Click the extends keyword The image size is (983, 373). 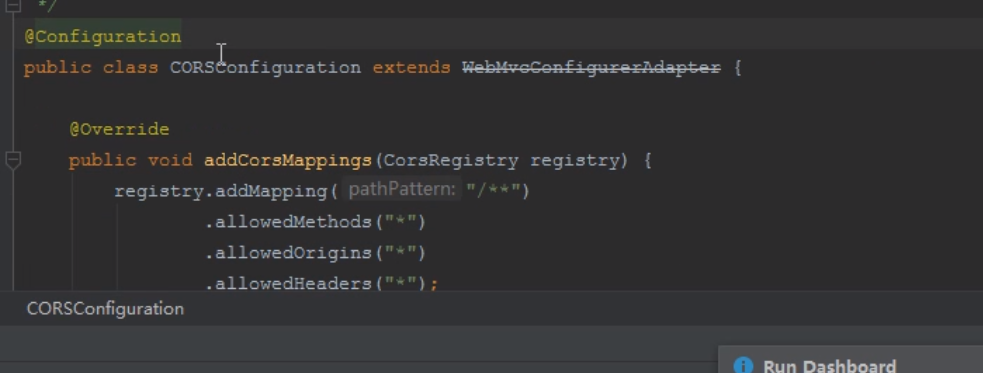(411, 67)
